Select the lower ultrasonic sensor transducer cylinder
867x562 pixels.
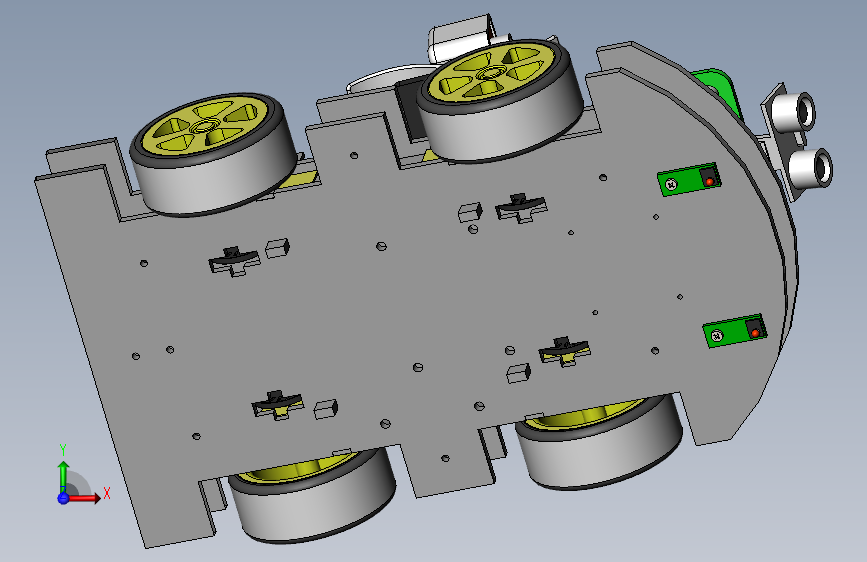tap(811, 167)
